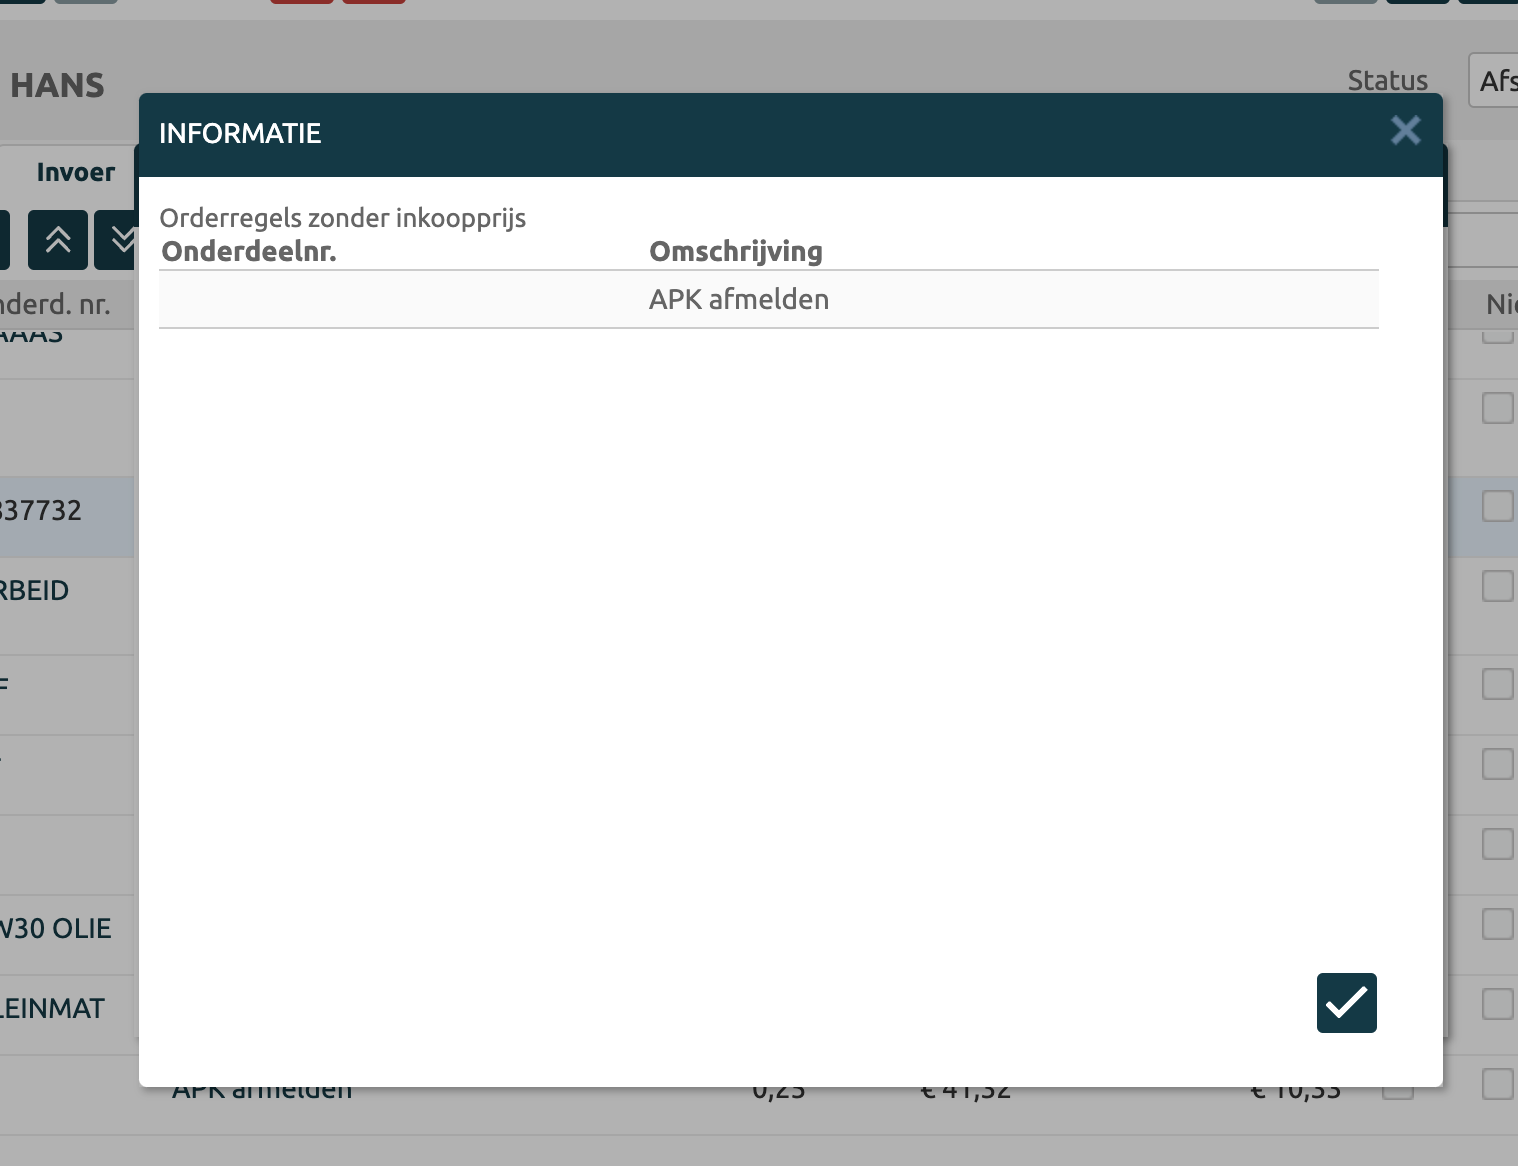Click the Onderdeelnr. column header in the dialog
This screenshot has width=1518, height=1166.
249,251
